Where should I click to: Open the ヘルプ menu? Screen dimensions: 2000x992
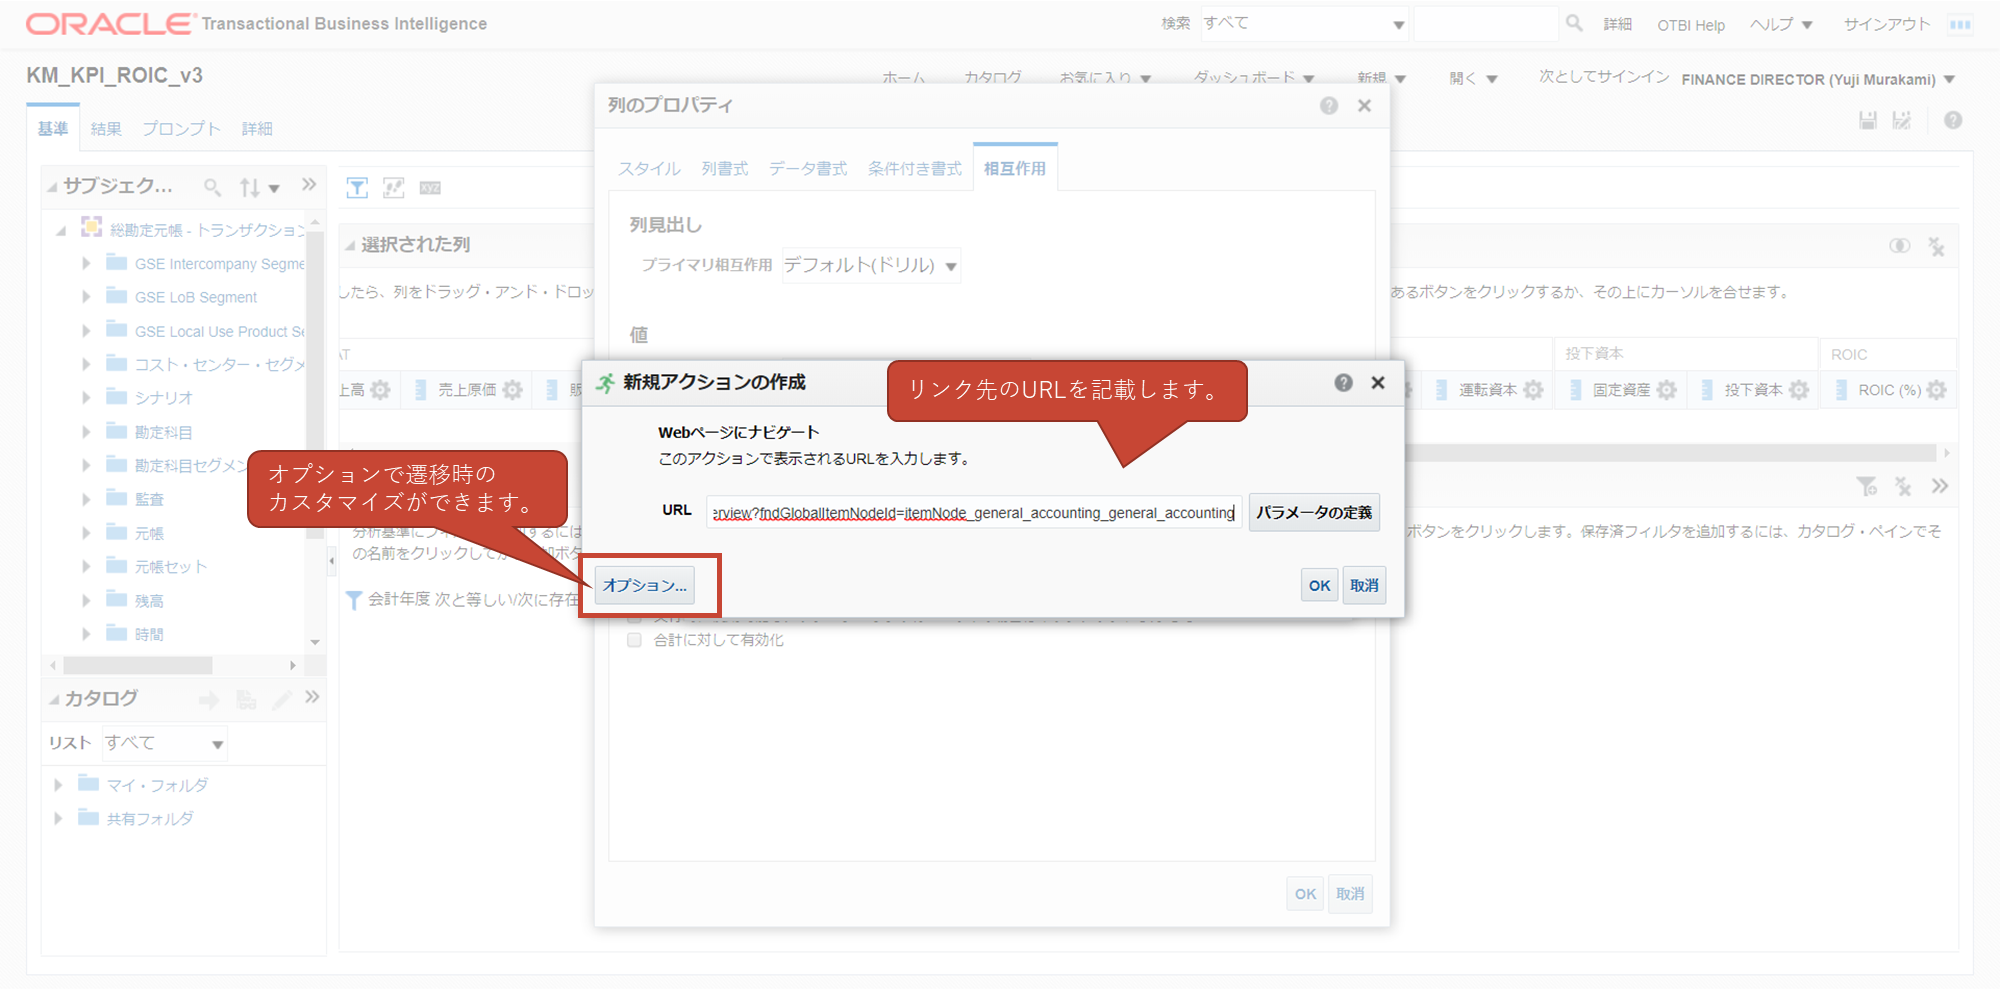[1781, 24]
